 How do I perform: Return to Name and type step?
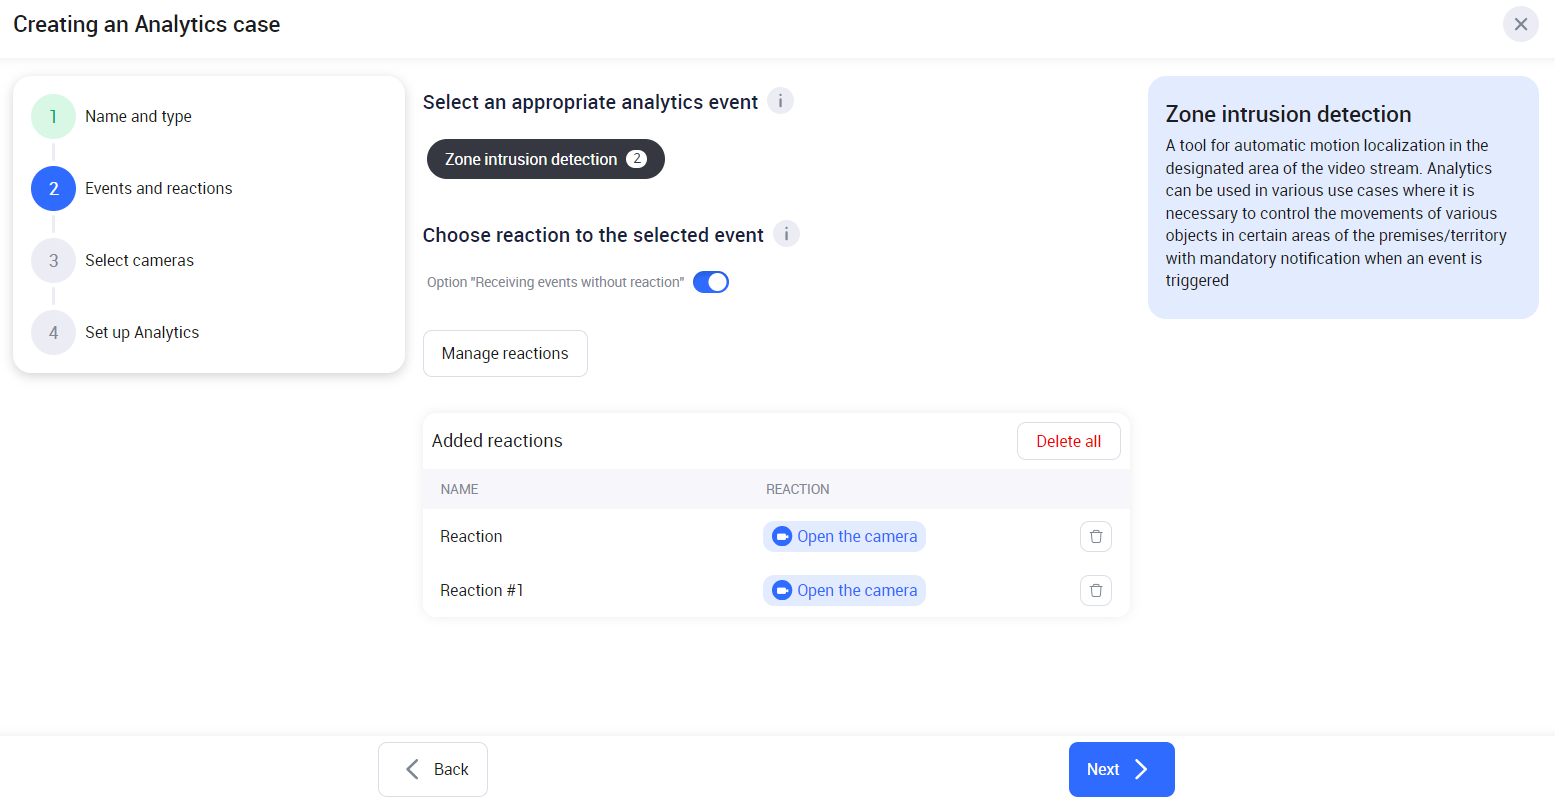coord(138,117)
